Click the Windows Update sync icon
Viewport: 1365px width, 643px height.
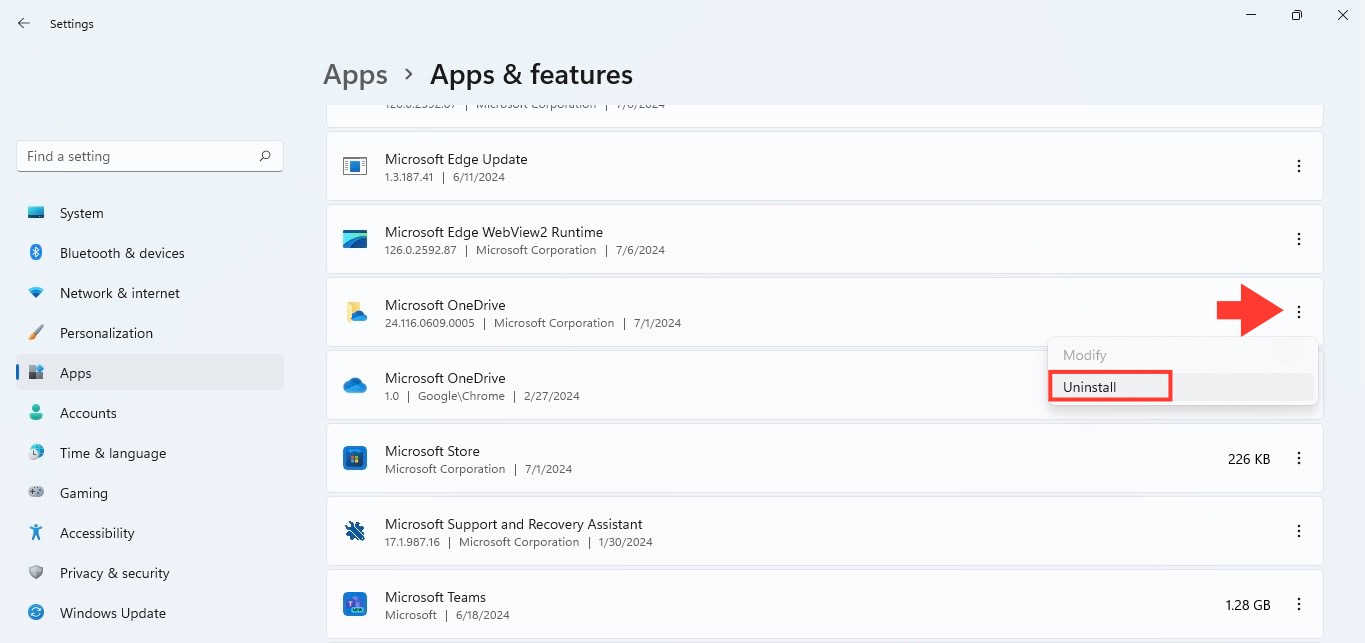36,613
